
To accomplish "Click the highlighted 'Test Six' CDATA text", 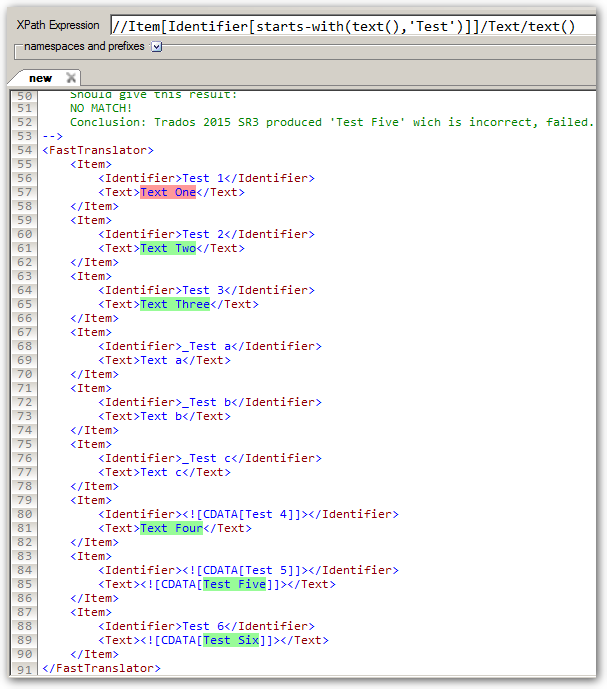I will (x=230, y=640).
